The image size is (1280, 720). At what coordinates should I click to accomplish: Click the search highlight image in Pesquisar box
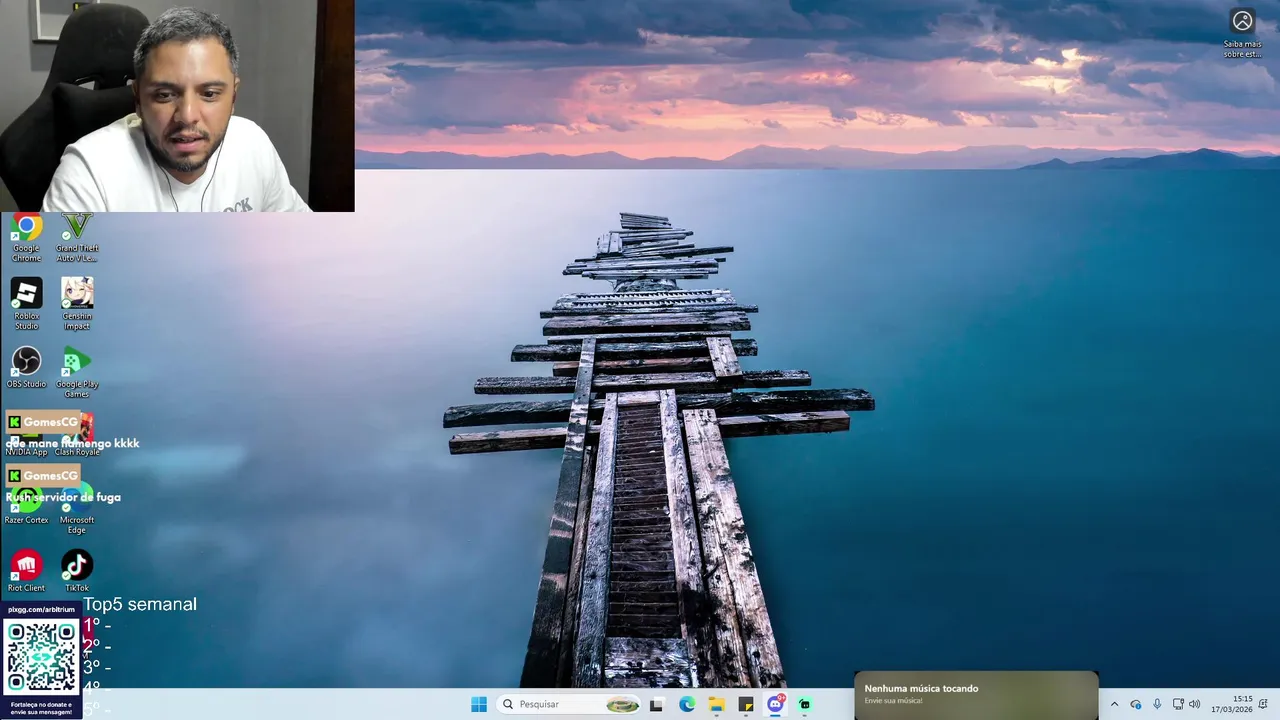[x=622, y=704]
